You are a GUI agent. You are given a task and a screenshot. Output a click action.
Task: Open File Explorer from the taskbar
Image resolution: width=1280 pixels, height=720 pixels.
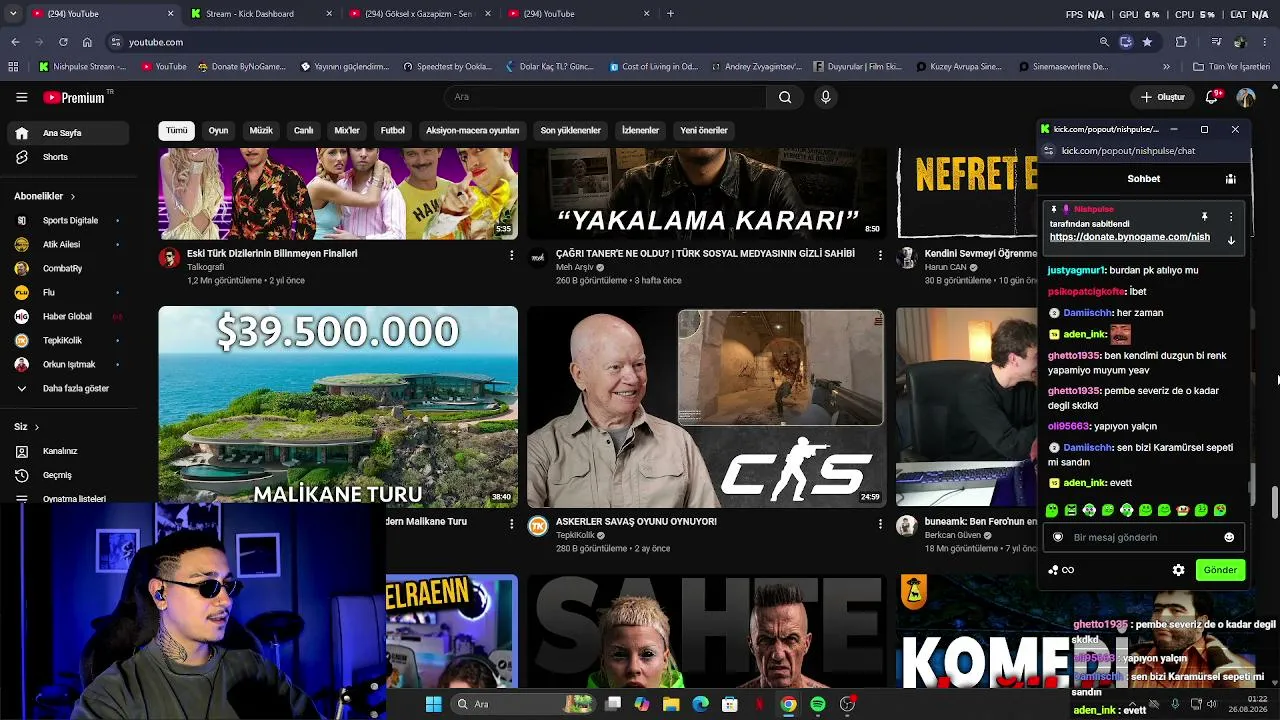[671, 704]
